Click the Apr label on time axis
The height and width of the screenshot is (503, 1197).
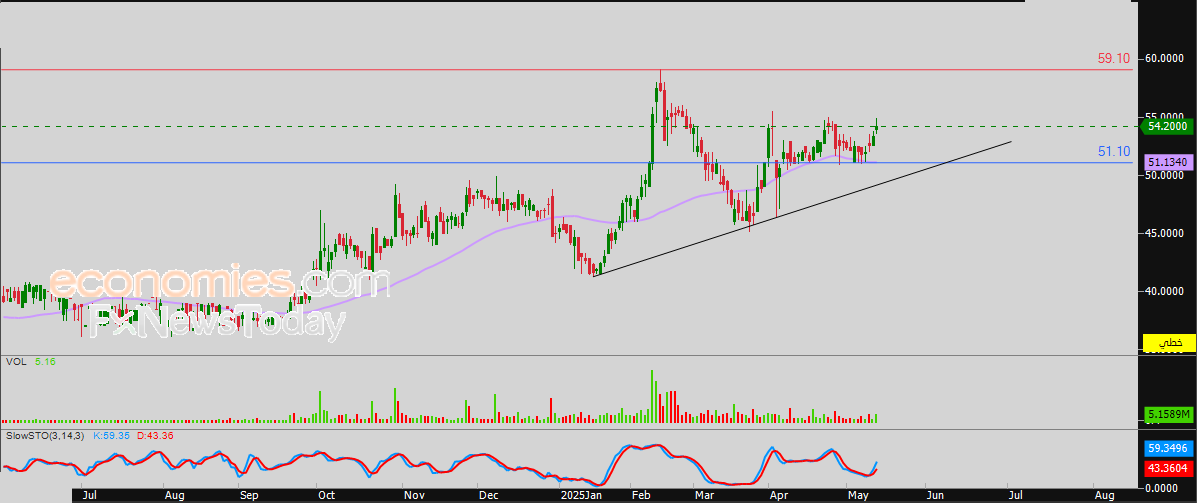(x=779, y=495)
